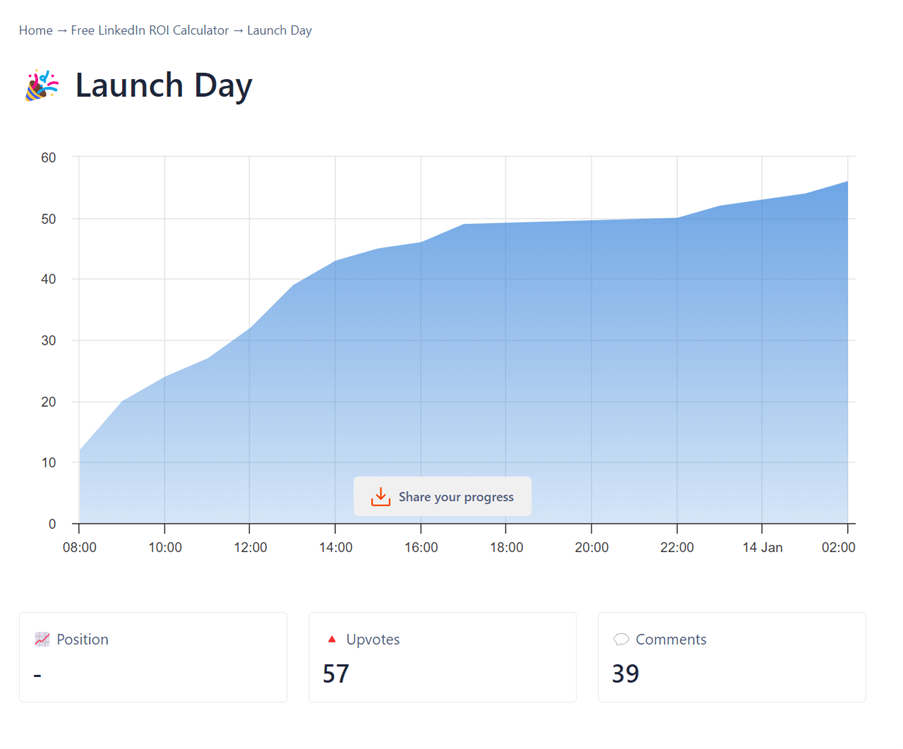Image resolution: width=903 pixels, height=749 pixels.
Task: Click the party popper emoji icon
Action: click(x=42, y=86)
